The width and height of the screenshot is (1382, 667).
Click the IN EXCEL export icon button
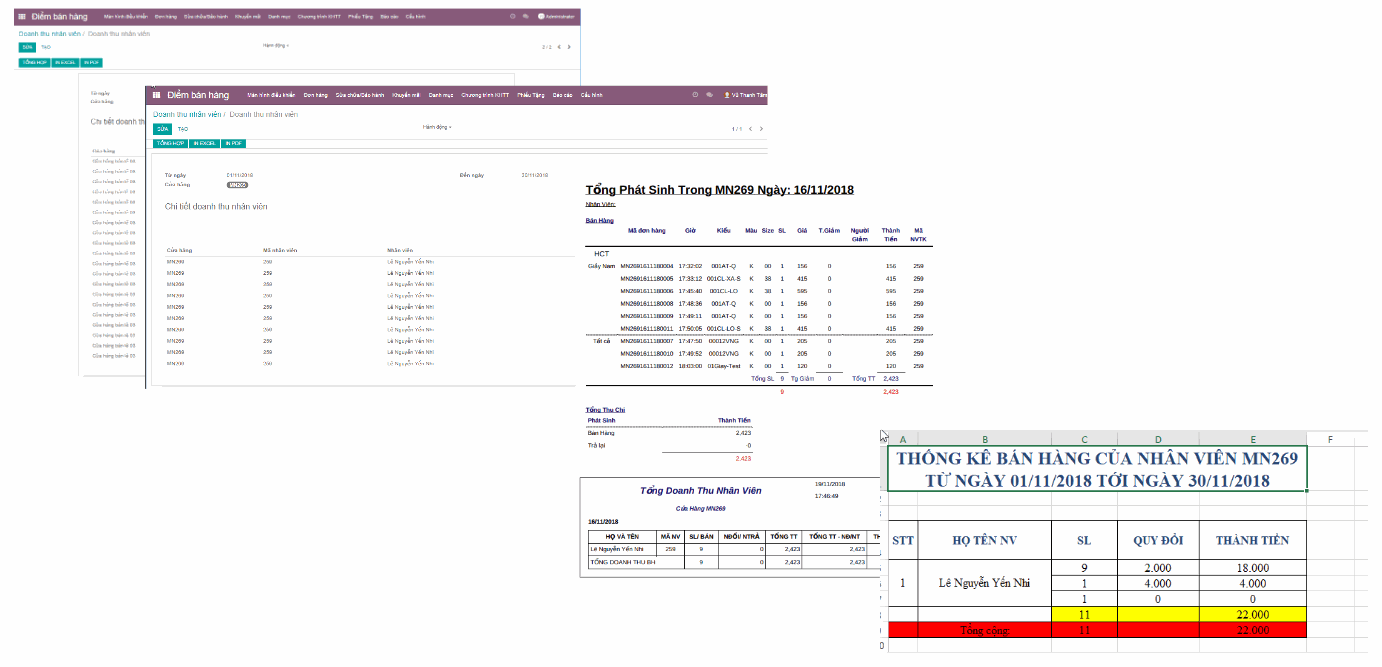tap(204, 142)
